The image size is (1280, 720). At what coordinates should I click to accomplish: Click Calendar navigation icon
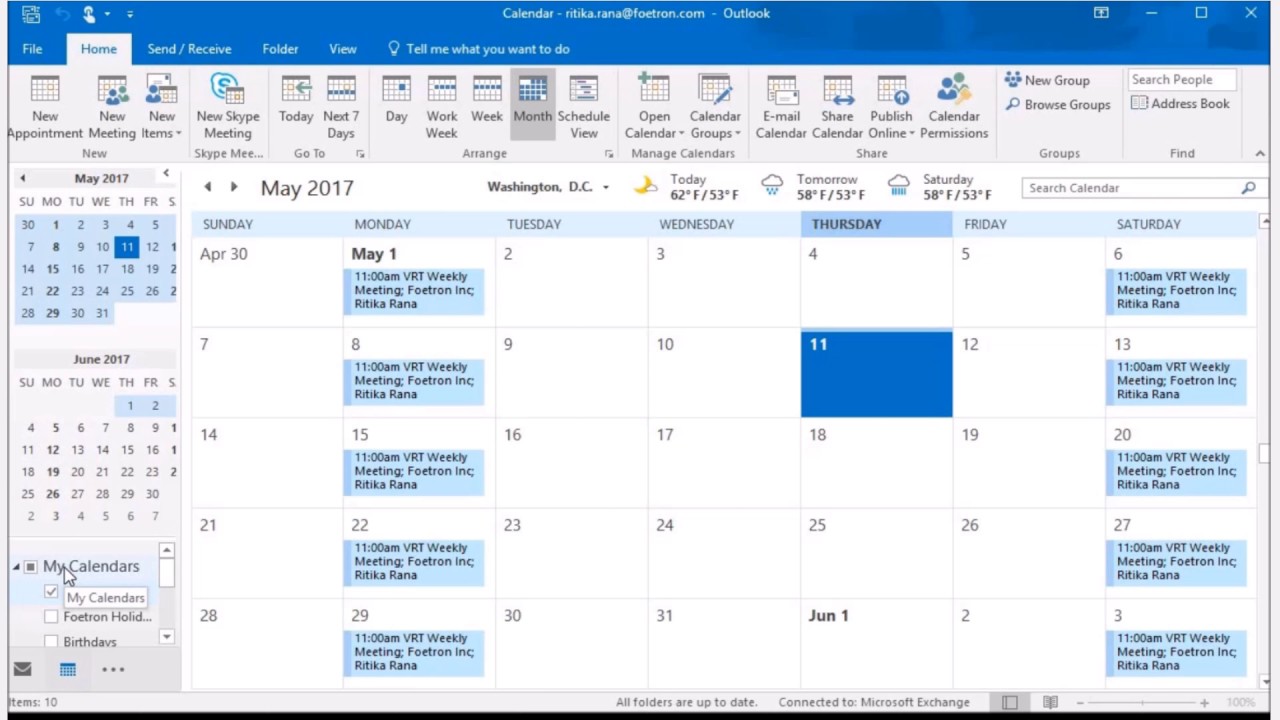pyautogui.click(x=67, y=669)
